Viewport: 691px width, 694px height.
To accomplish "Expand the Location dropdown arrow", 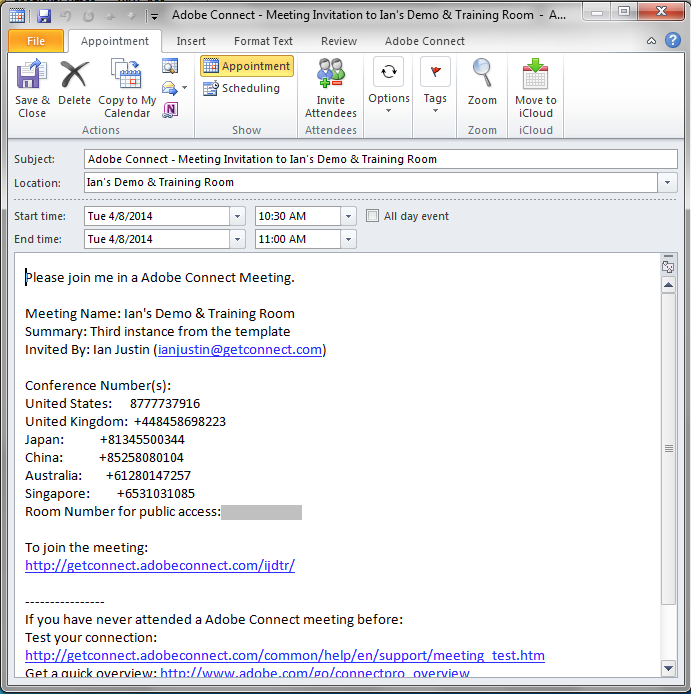I will (x=667, y=182).
